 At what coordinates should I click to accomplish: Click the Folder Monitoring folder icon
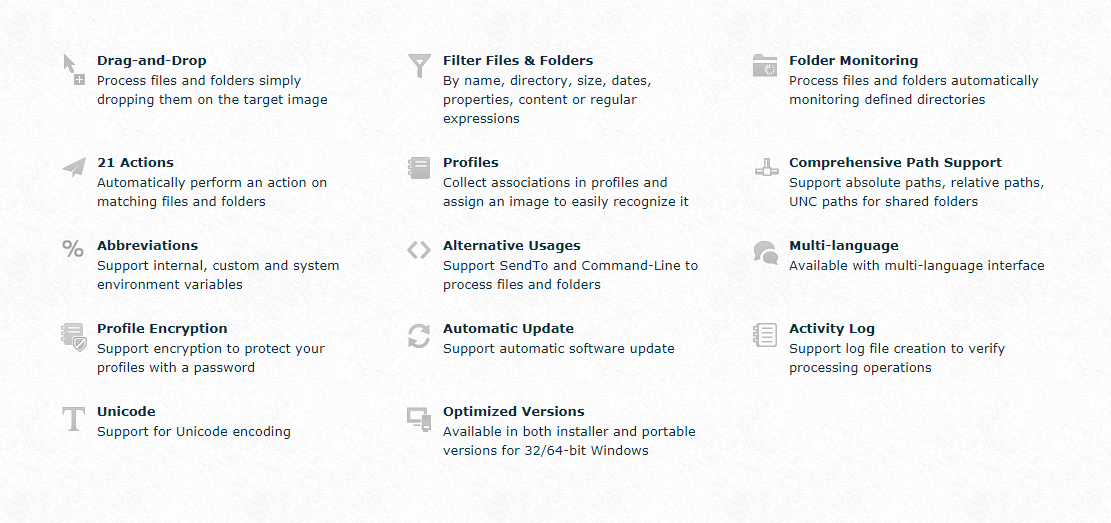pyautogui.click(x=765, y=65)
